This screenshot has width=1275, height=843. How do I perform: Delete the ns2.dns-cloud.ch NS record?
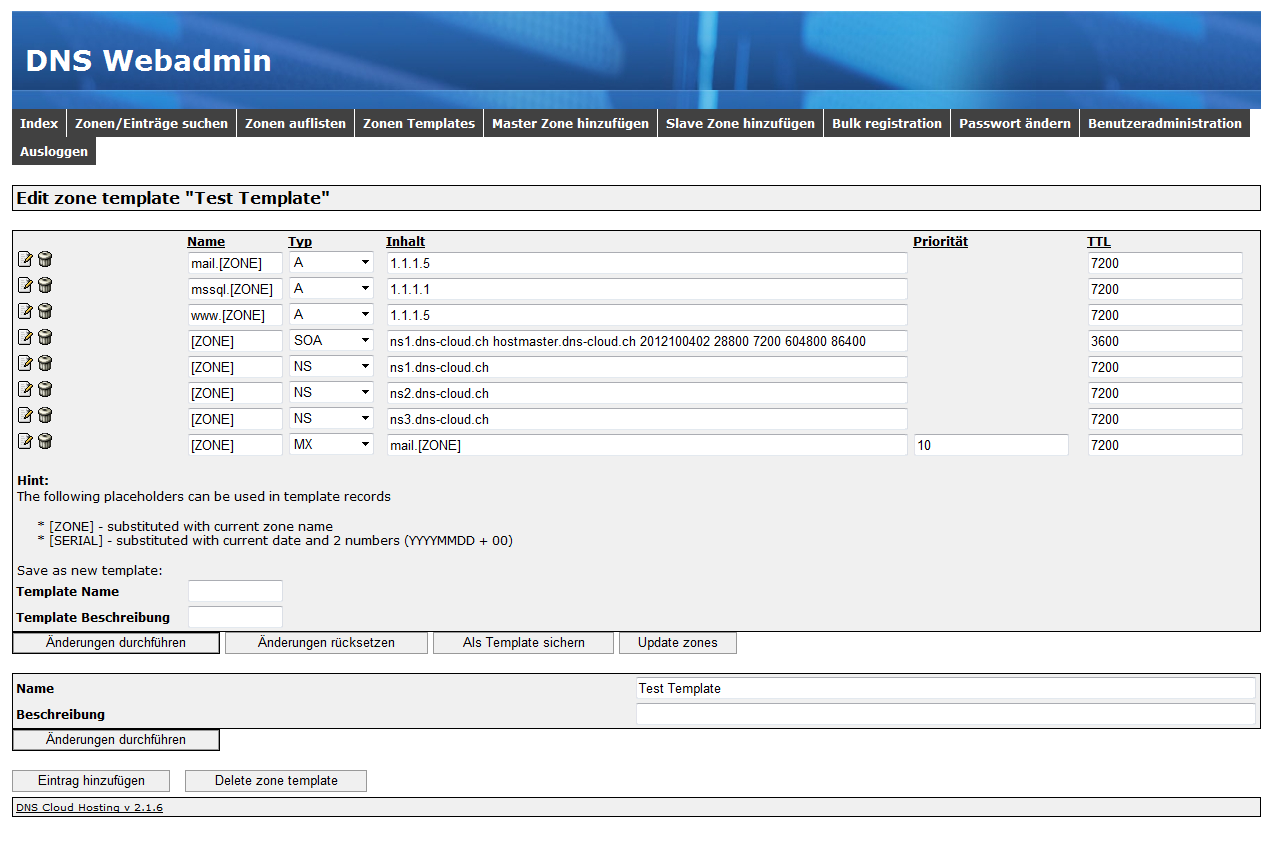pyautogui.click(x=45, y=390)
